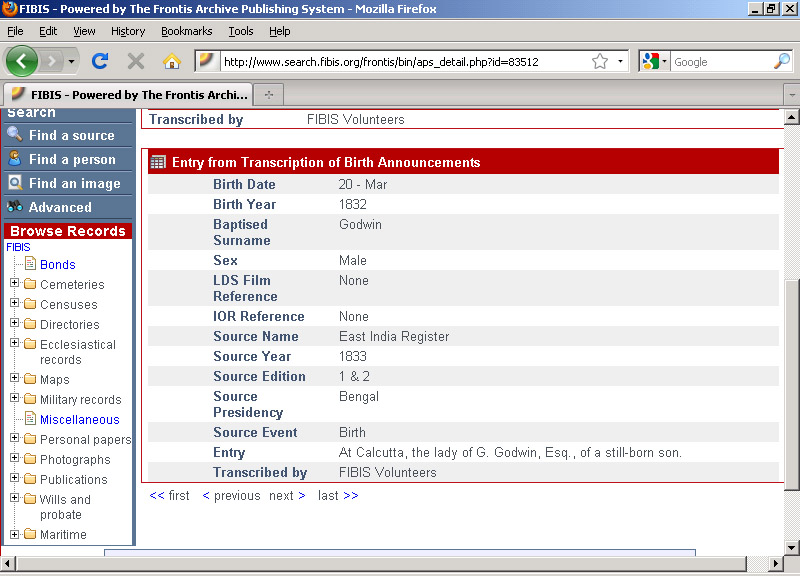Viewport: 800px width, 576px height.
Task: Click the Find a person icon
Action: click(14, 158)
